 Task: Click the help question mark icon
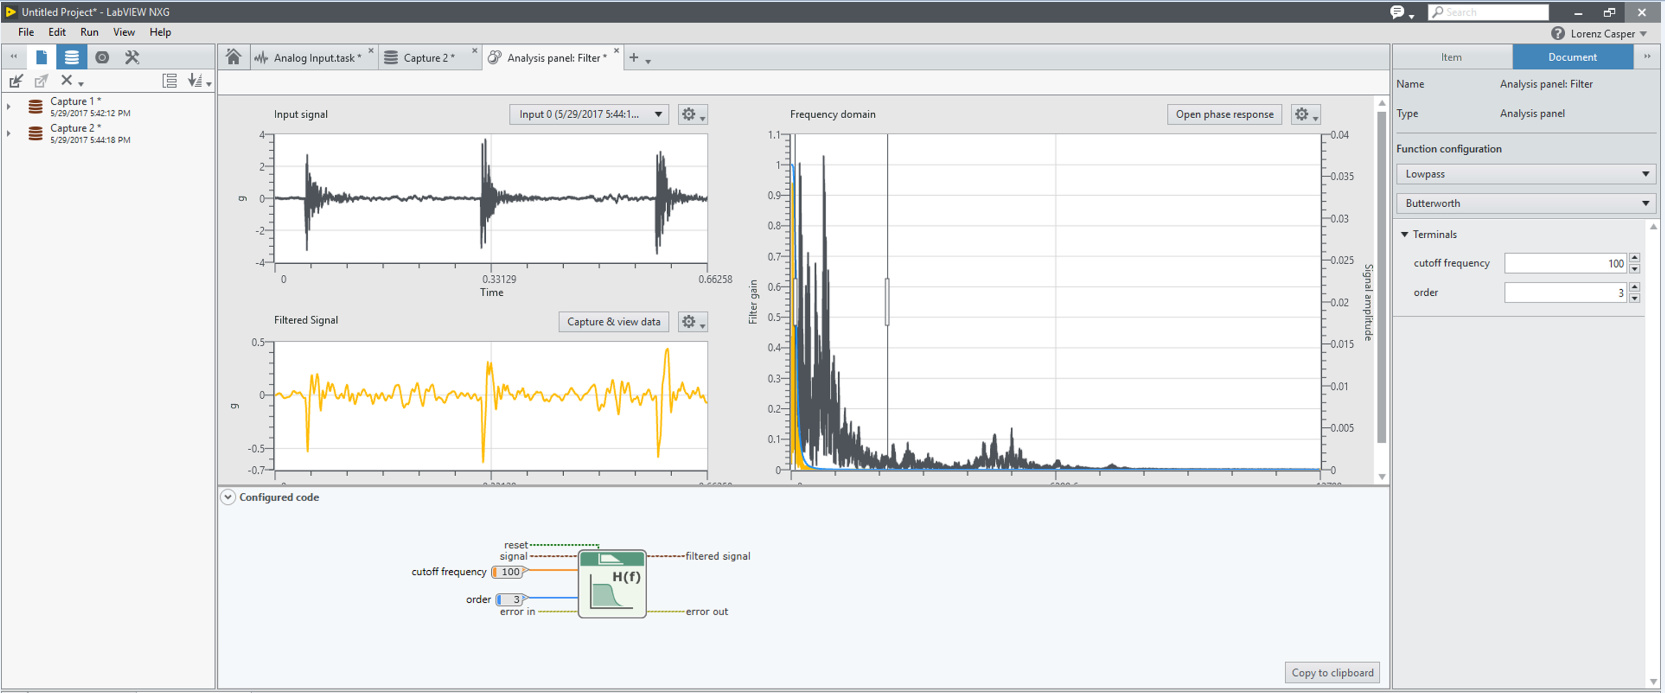[x=1557, y=34]
